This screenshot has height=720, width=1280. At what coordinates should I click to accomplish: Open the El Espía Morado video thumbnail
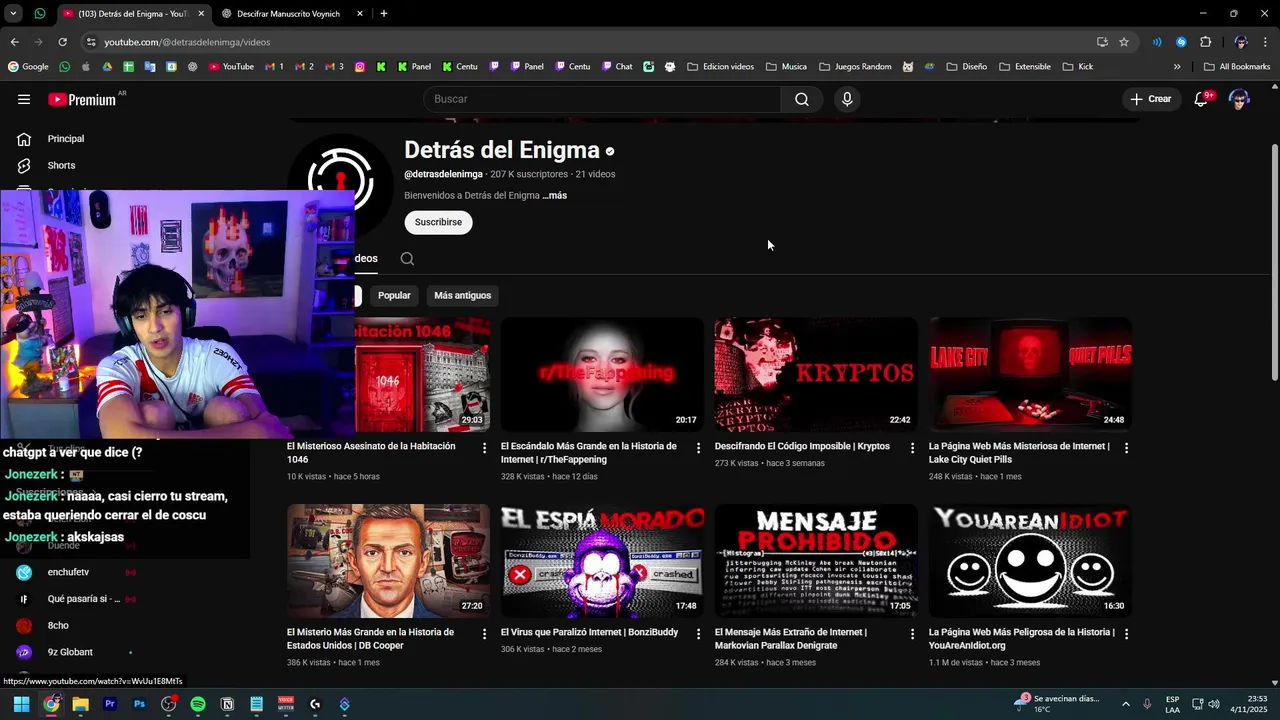click(602, 560)
